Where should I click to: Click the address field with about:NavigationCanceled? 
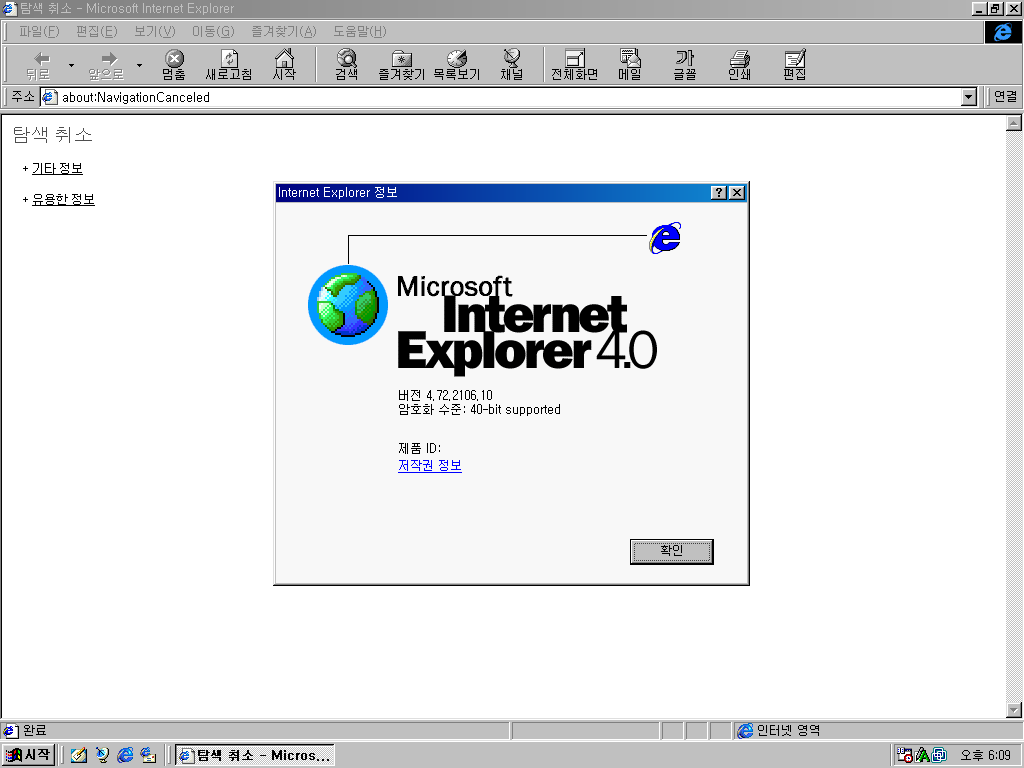point(509,97)
